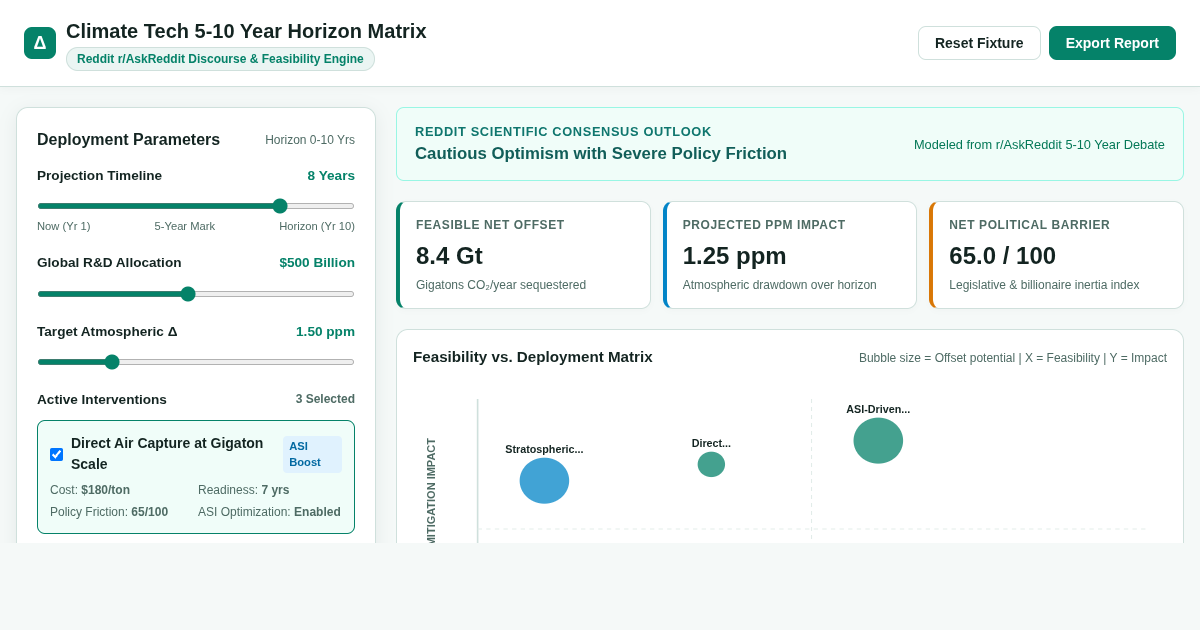Click the '1.50 ppm' target value

[325, 332]
